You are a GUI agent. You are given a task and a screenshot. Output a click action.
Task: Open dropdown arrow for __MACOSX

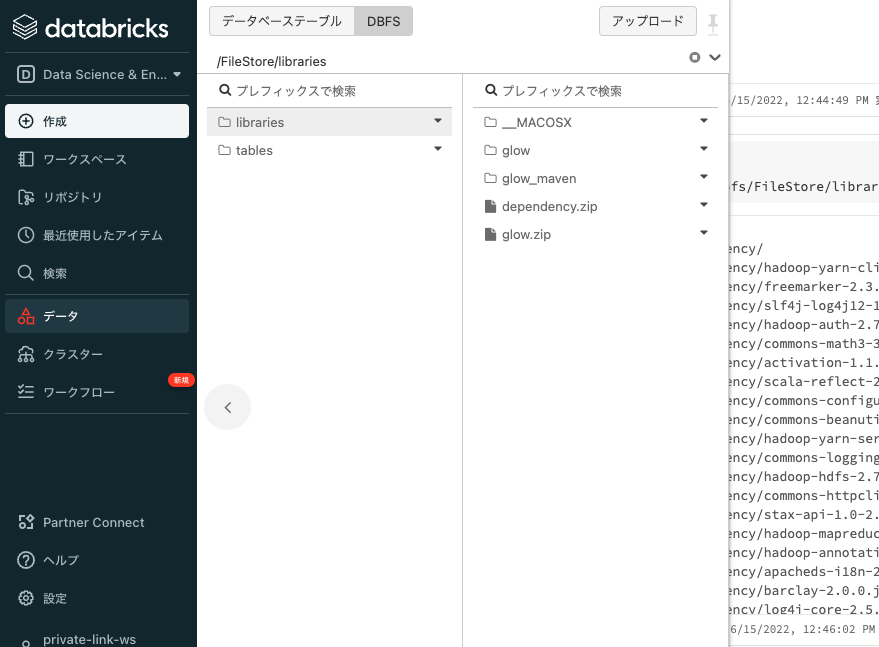(704, 121)
